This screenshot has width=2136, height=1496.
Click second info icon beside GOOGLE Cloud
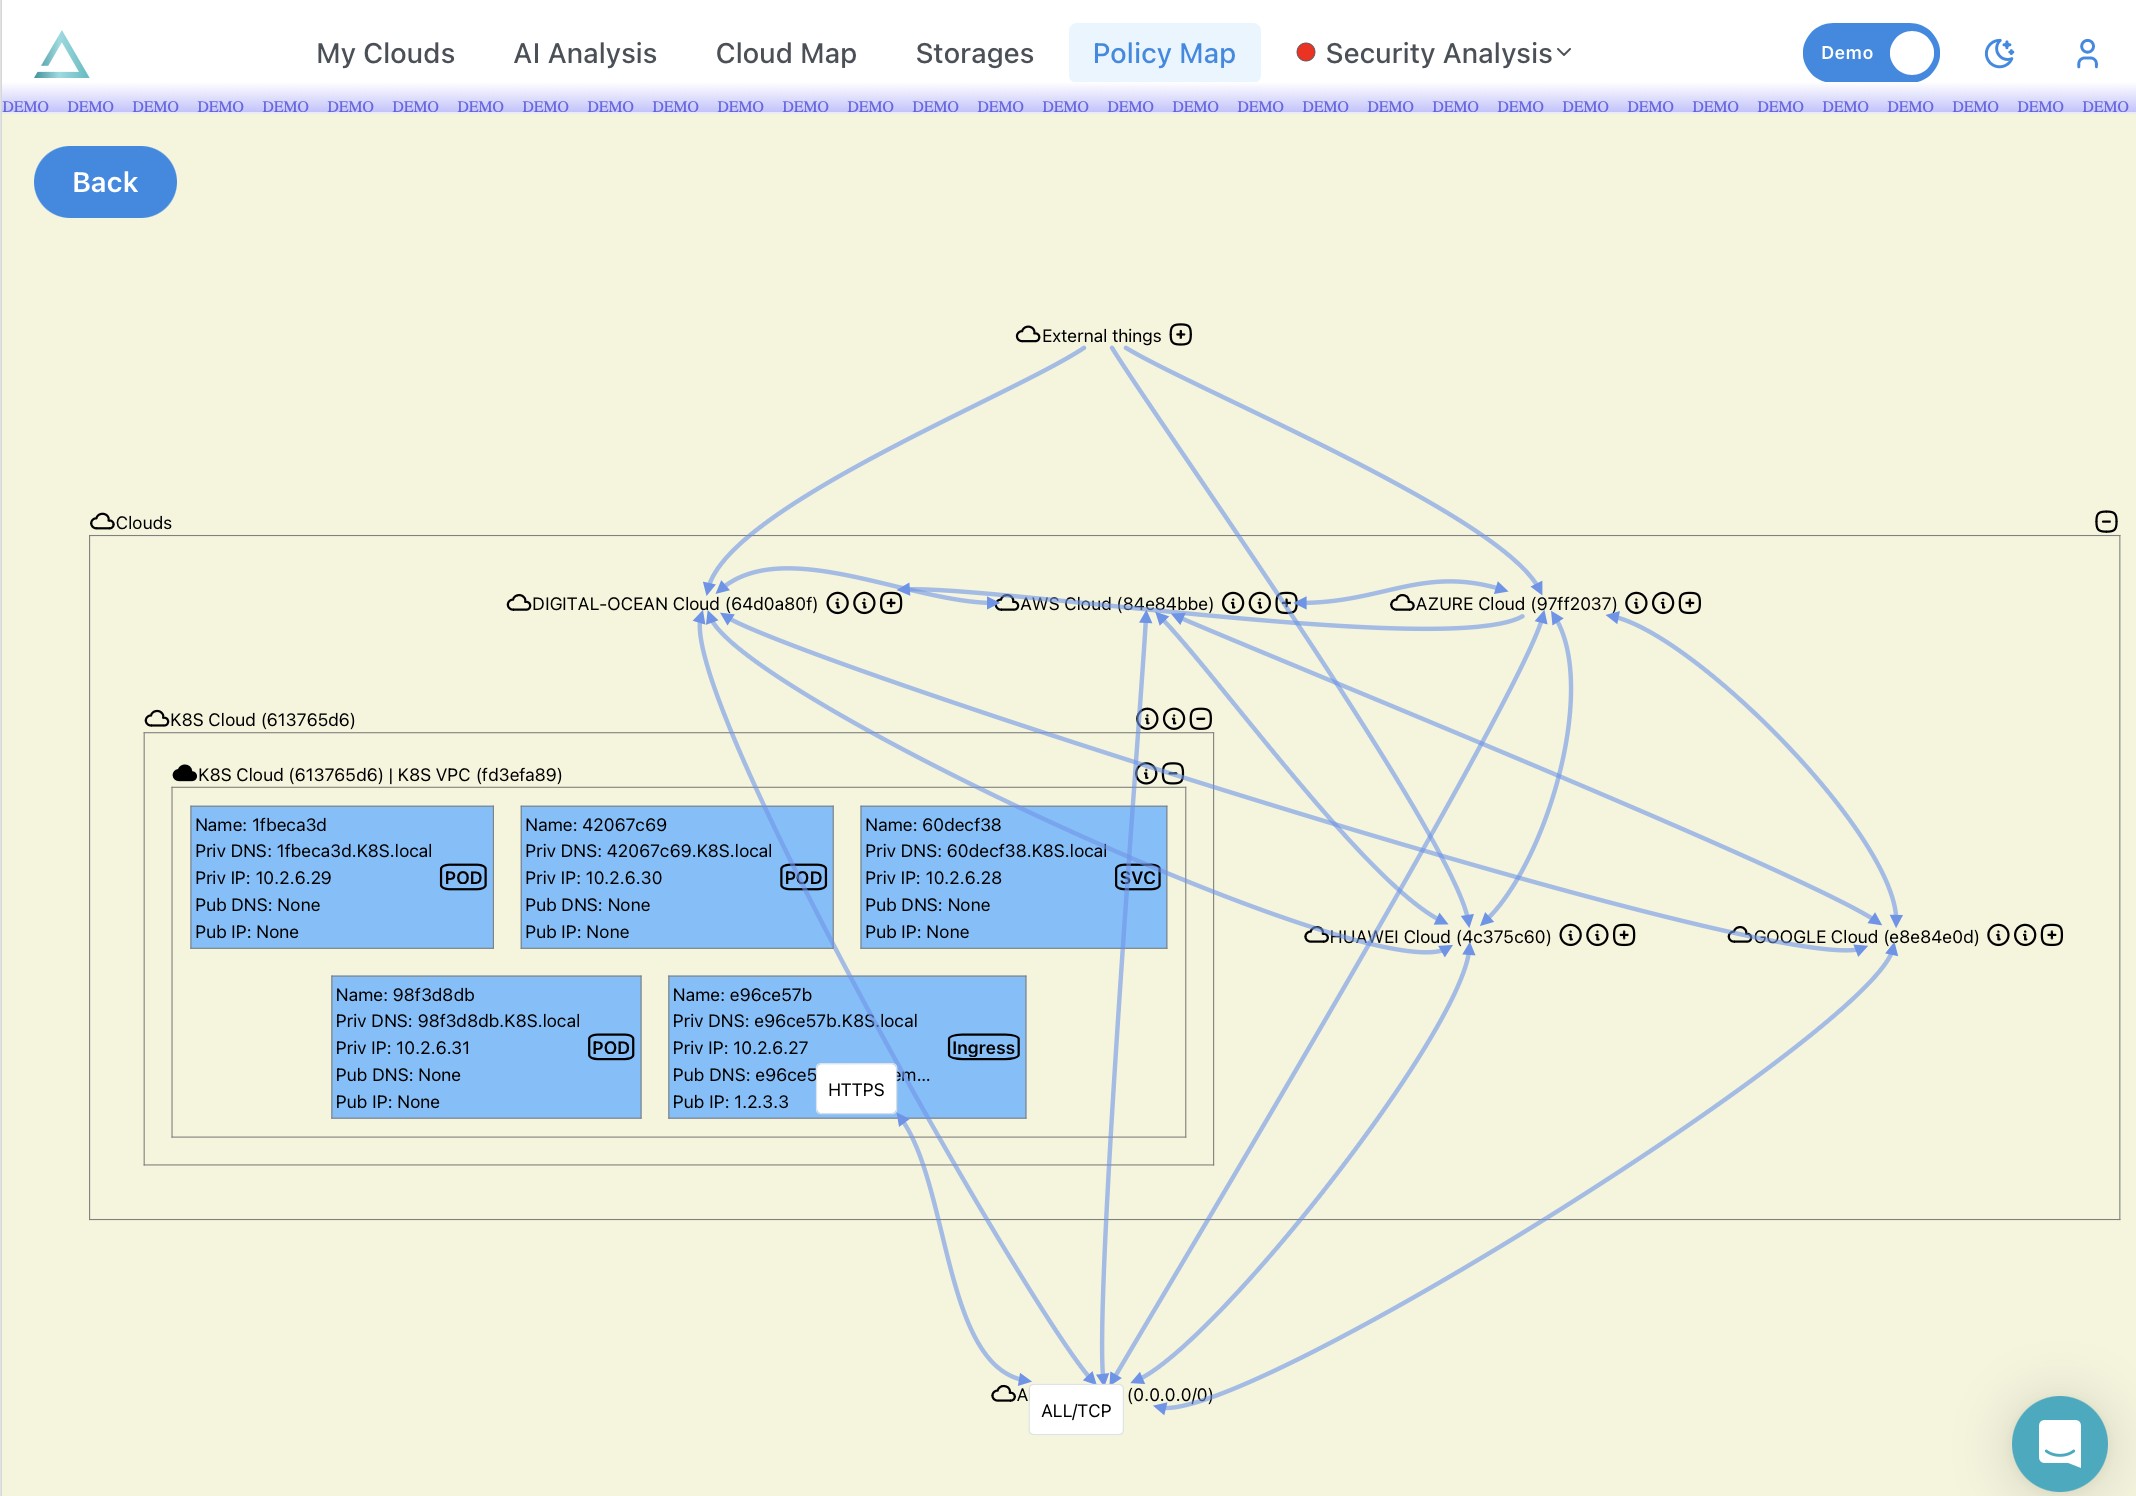[x=2025, y=935]
